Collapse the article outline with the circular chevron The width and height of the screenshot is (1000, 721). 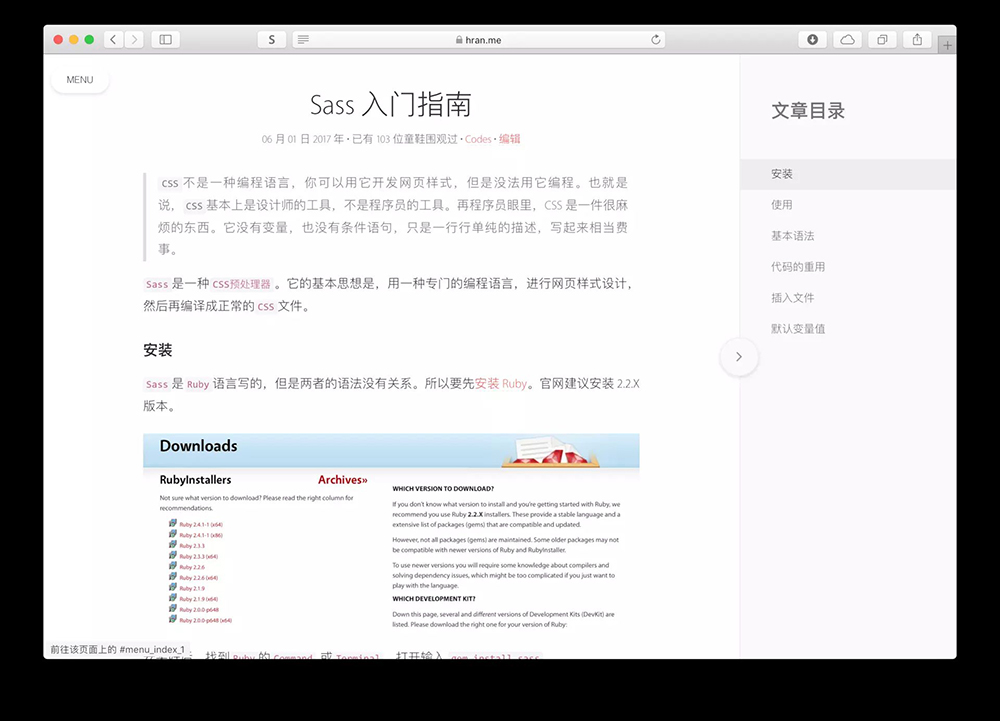click(x=739, y=356)
